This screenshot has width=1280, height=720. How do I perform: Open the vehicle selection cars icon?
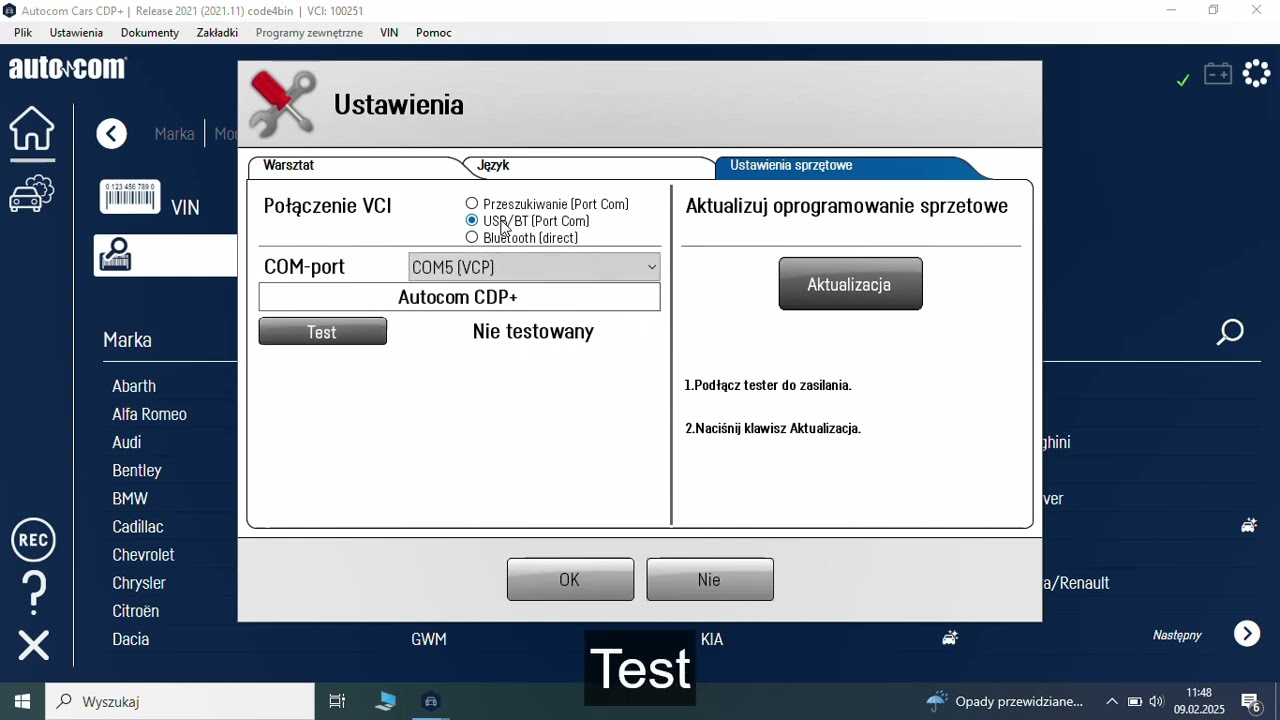[32, 194]
